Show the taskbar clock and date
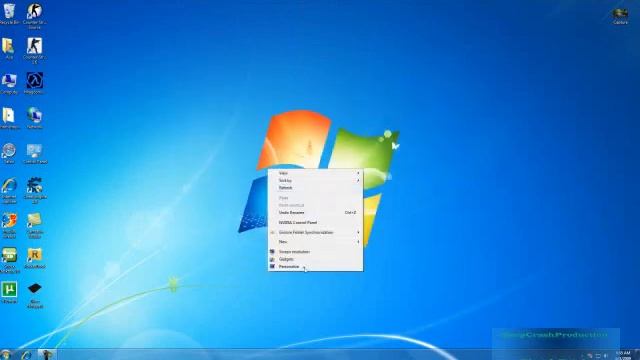This screenshot has height=360, width=640. [x=623, y=355]
